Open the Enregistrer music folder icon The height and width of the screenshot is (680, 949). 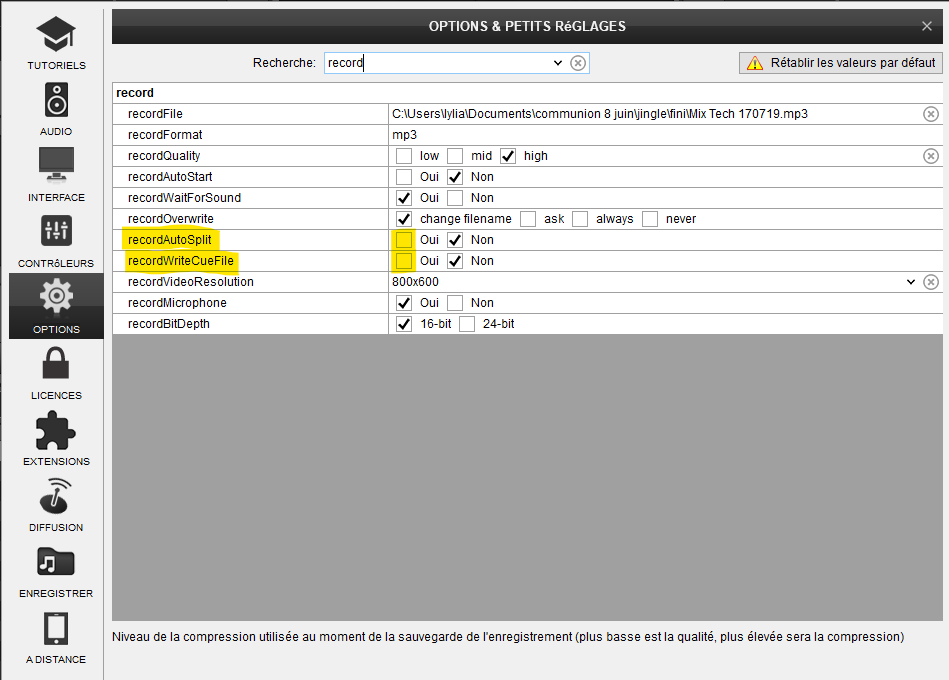pyautogui.click(x=56, y=562)
